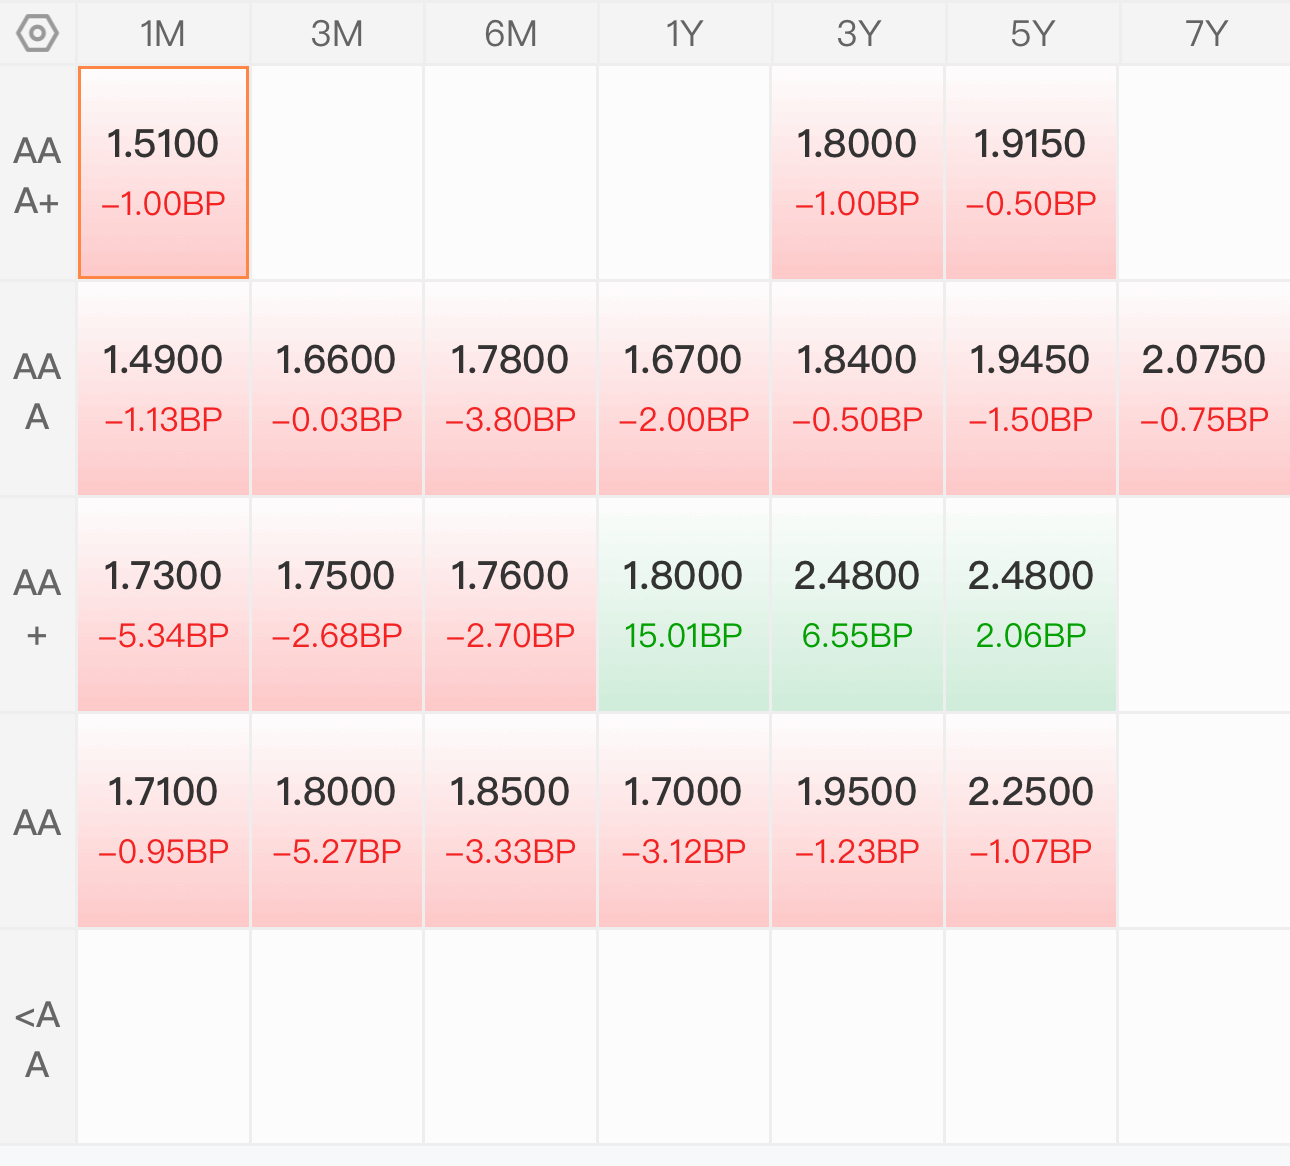This screenshot has width=1290, height=1166.
Task: Select the AA+ 5Y cell with 2.06BP
Action: (1031, 605)
